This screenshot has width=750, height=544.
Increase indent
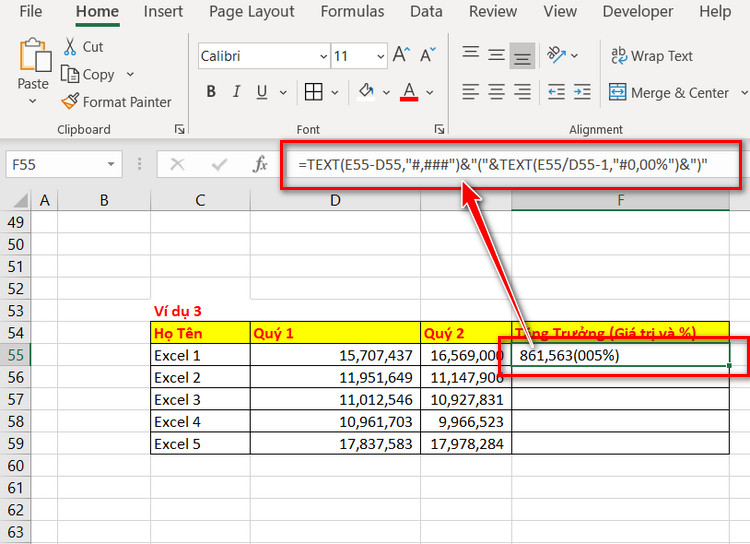[x=582, y=91]
